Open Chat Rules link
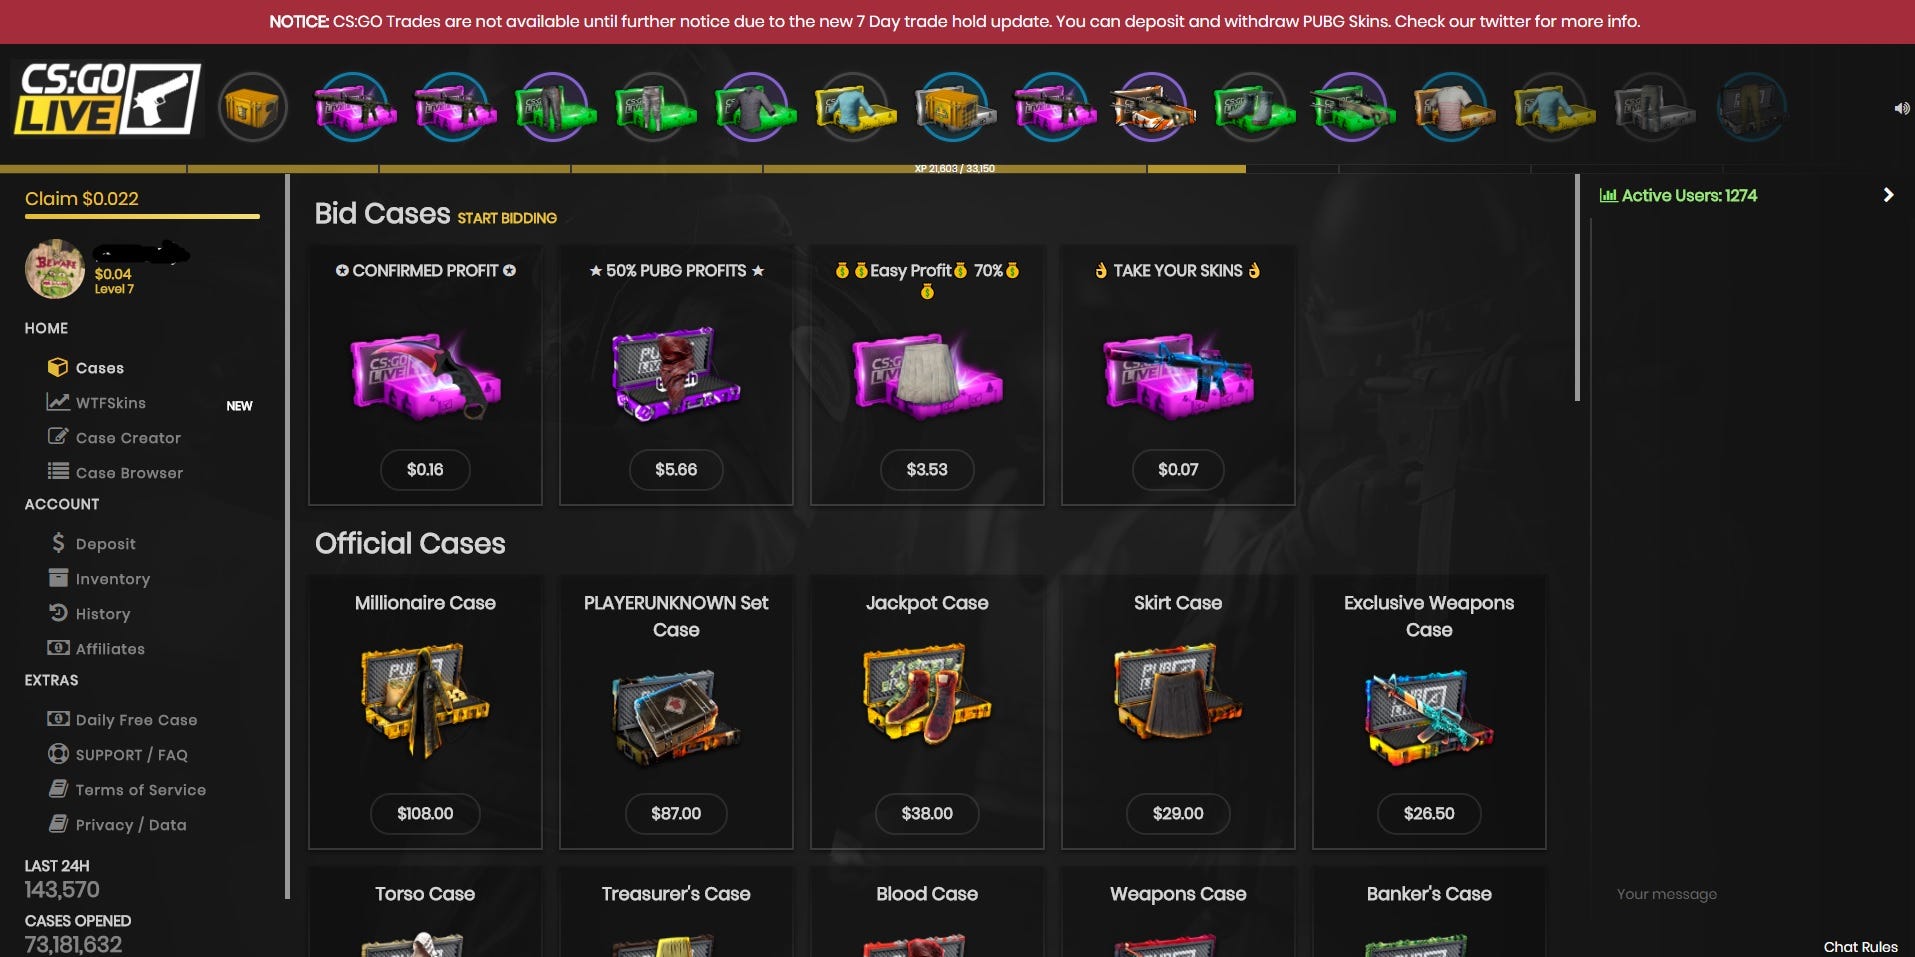Image resolution: width=1915 pixels, height=957 pixels. coord(1860,946)
